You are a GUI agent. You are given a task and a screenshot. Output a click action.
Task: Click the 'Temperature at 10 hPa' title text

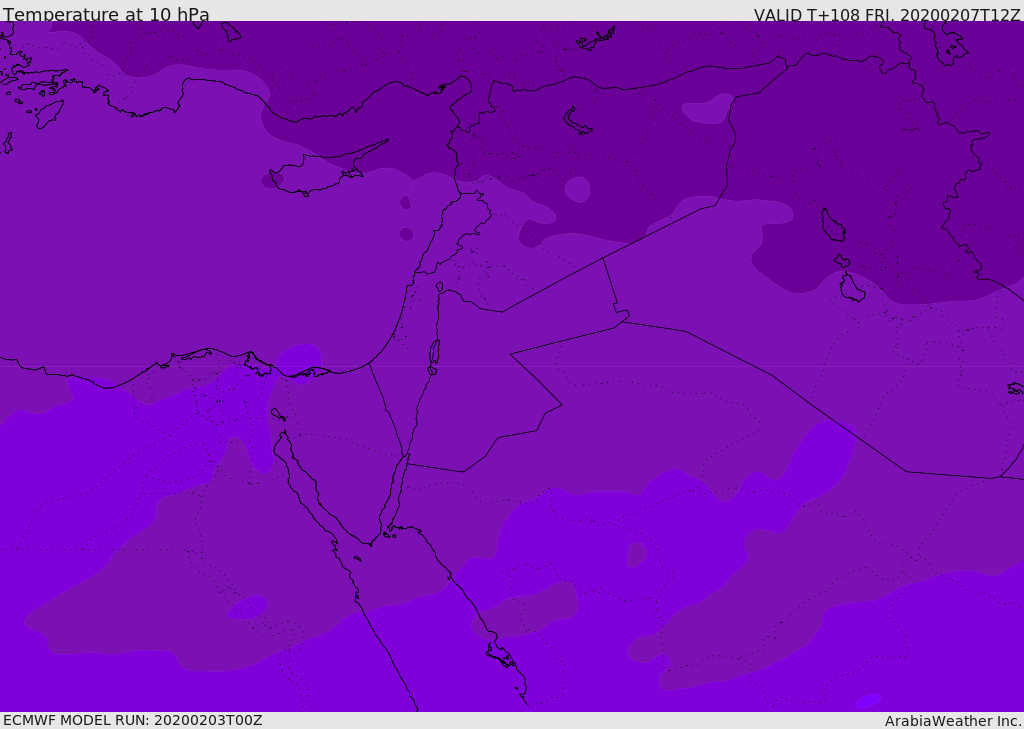coord(106,14)
